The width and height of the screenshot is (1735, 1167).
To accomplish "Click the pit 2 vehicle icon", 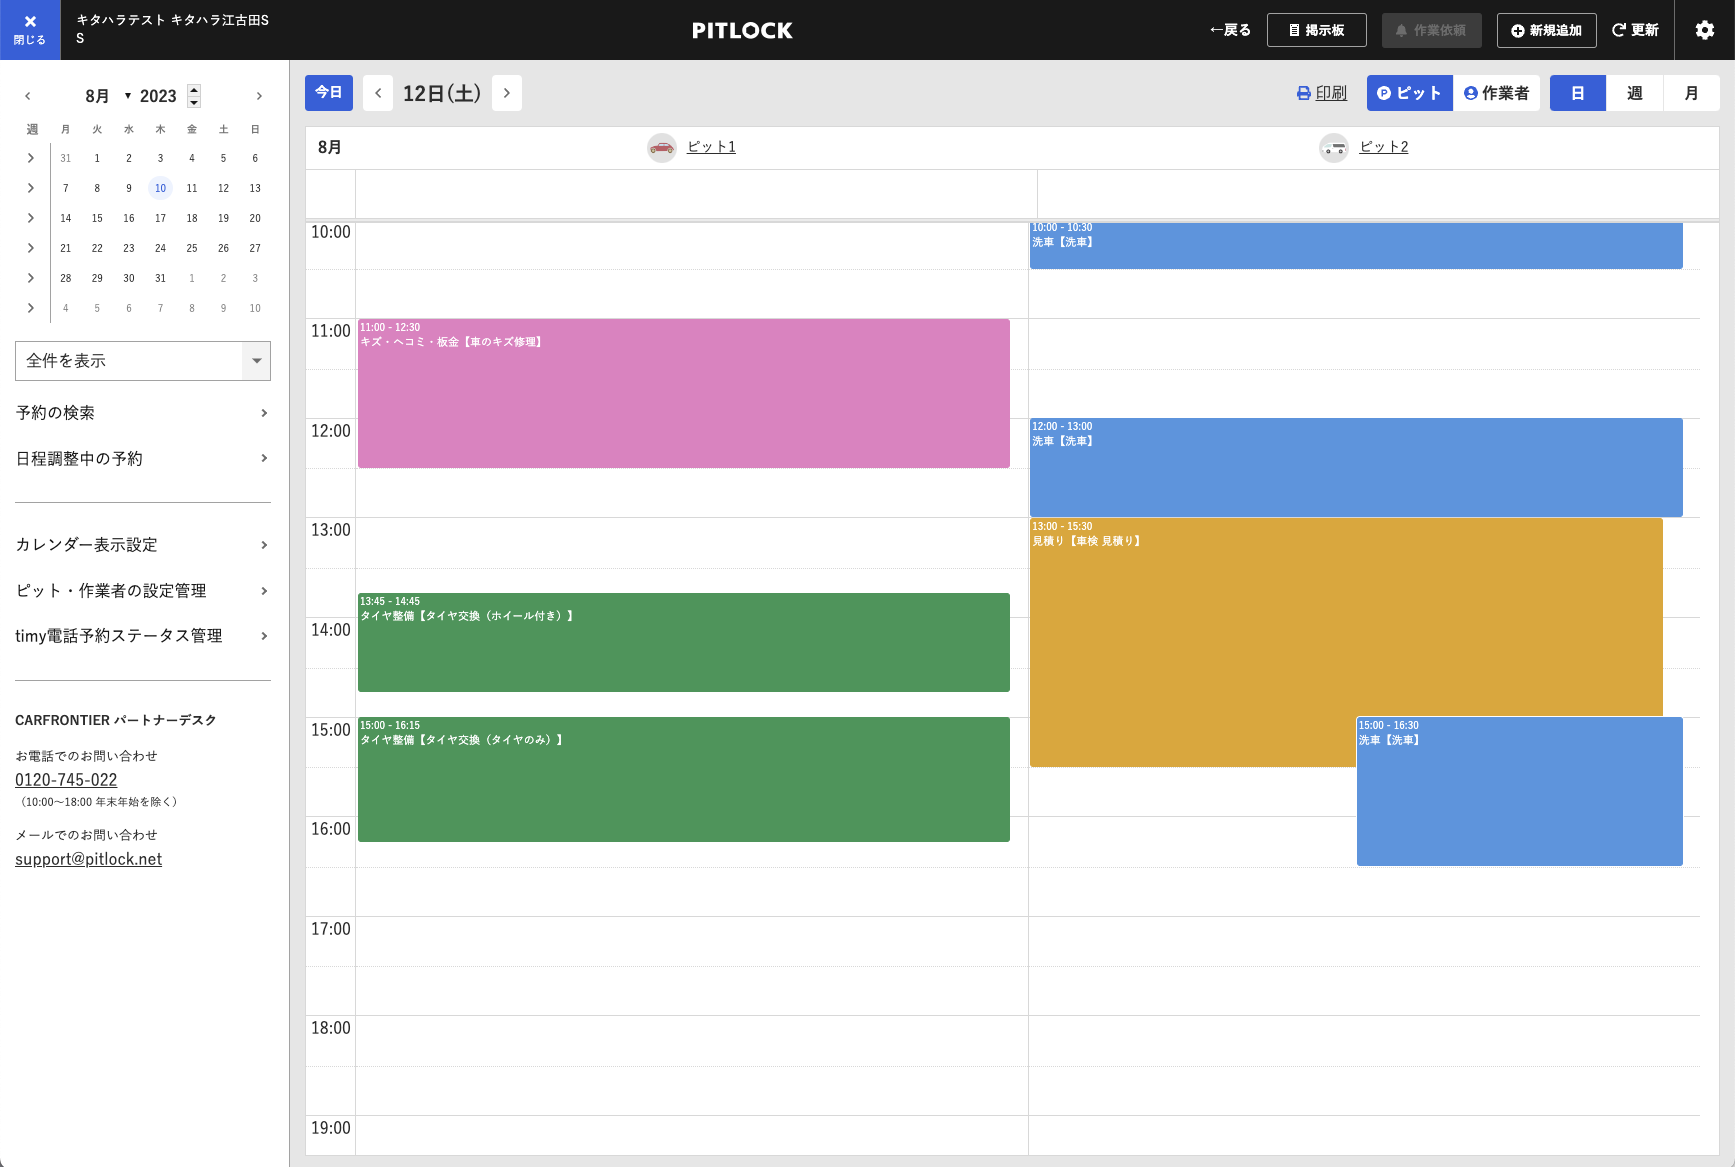I will [1334, 148].
